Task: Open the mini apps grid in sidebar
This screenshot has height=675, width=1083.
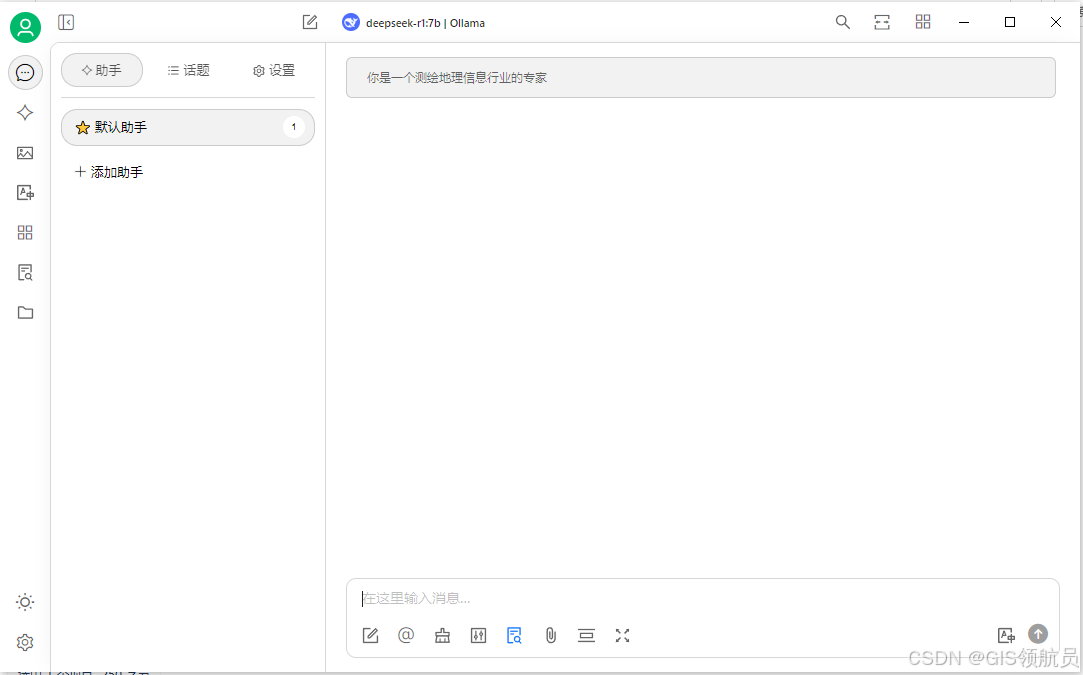Action: click(x=26, y=233)
